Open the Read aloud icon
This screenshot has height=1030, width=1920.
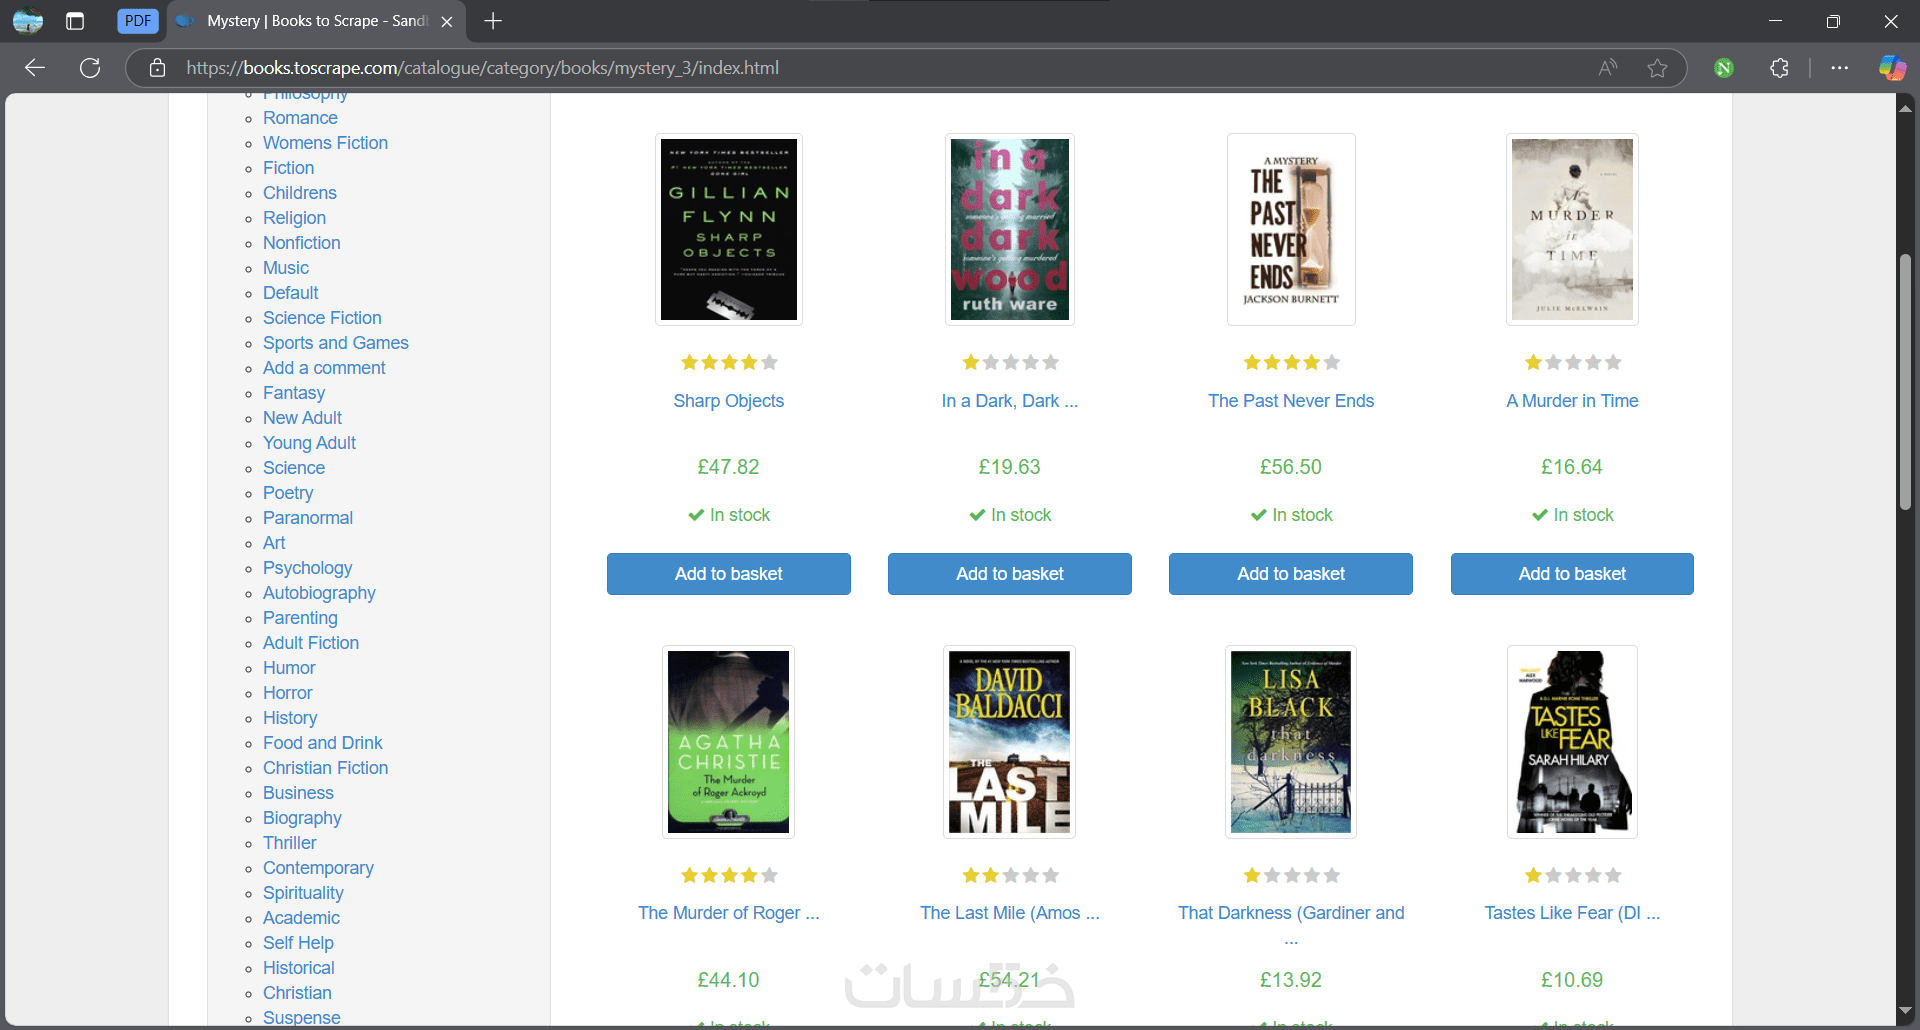click(1608, 68)
